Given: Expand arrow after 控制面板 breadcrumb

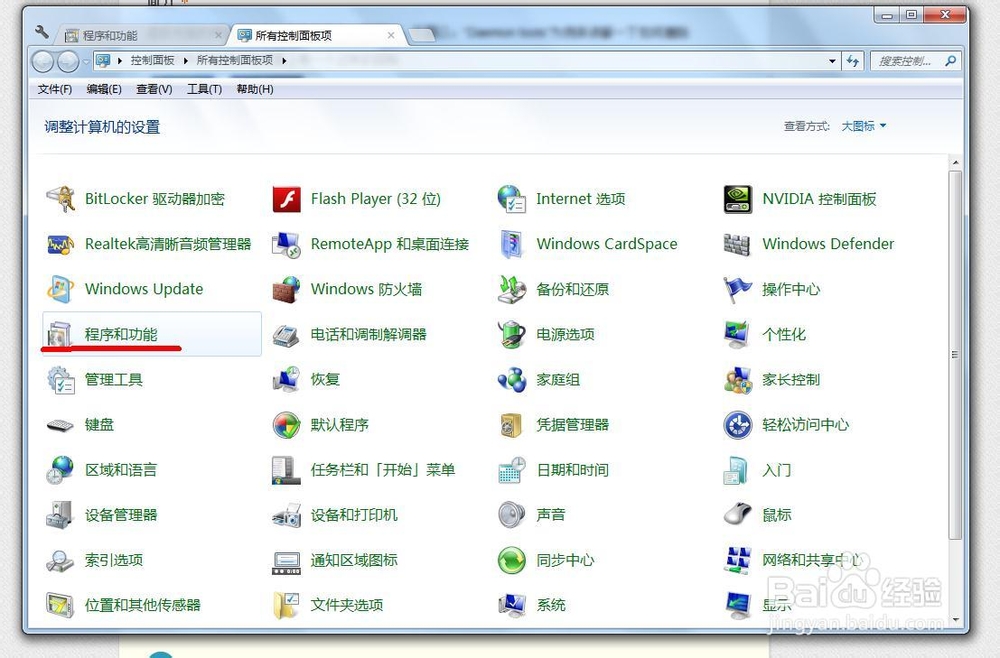Looking at the screenshot, I should click(185, 61).
